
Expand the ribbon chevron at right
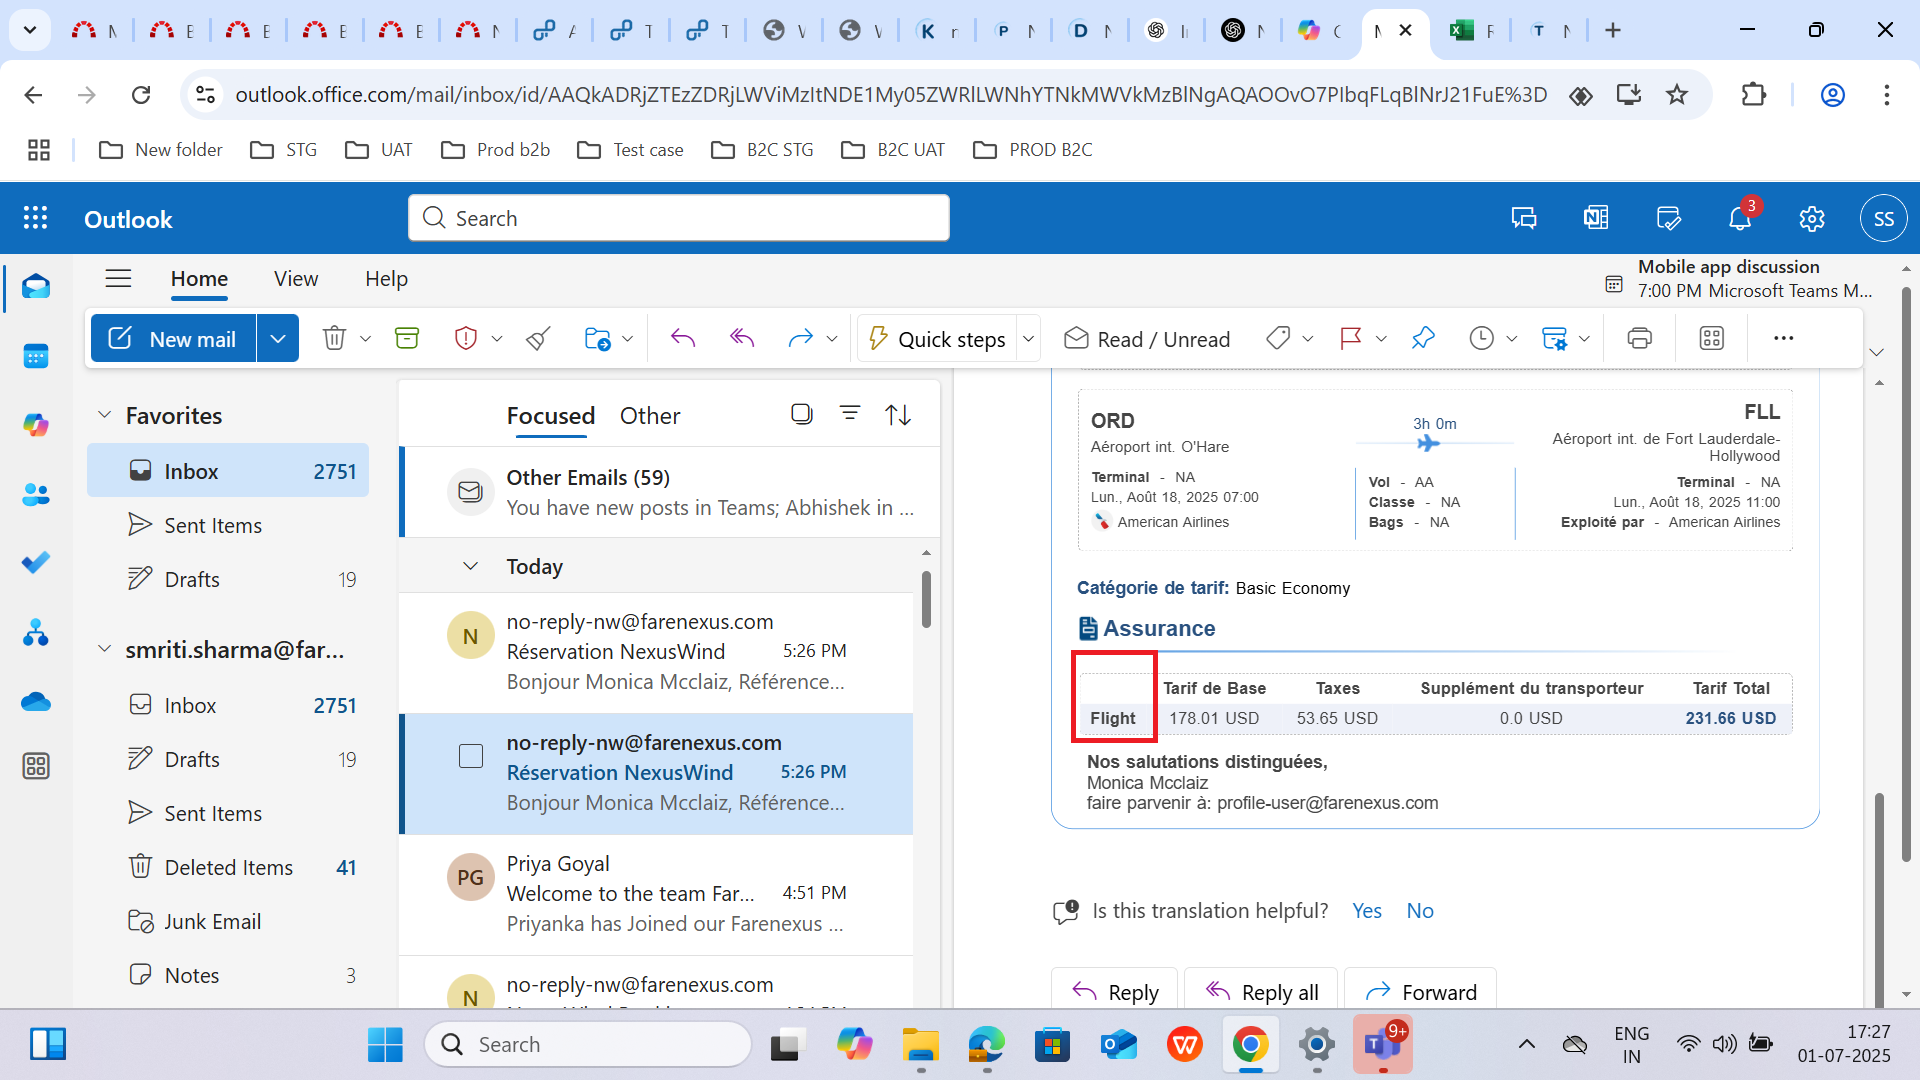pyautogui.click(x=1877, y=352)
